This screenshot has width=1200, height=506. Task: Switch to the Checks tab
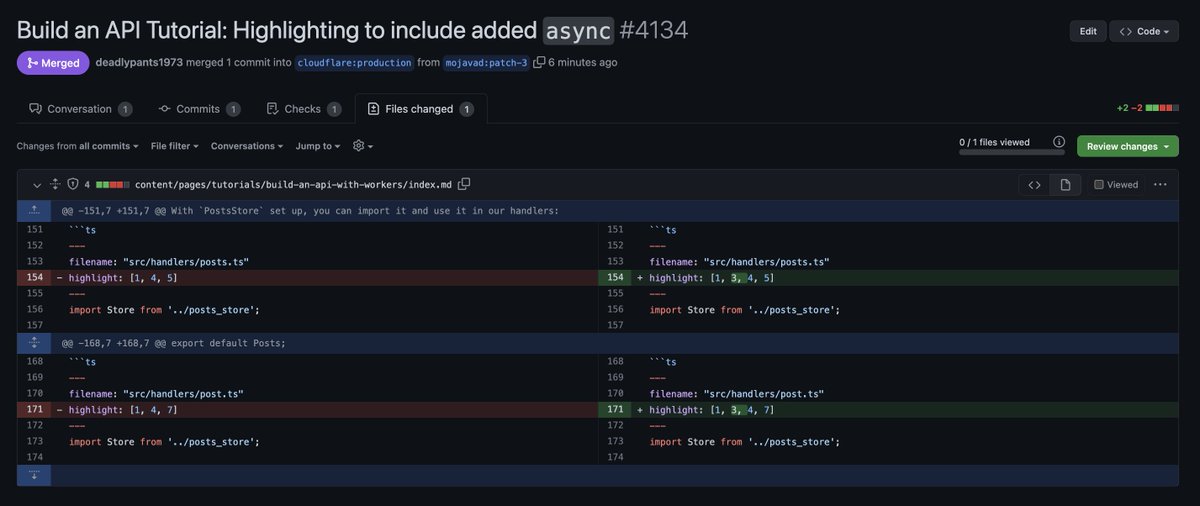click(303, 109)
